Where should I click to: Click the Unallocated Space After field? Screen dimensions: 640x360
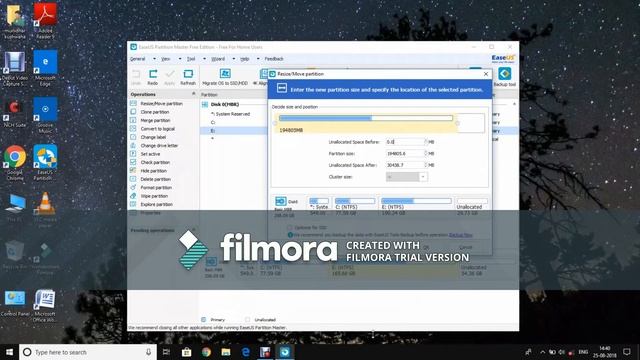[x=405, y=165]
